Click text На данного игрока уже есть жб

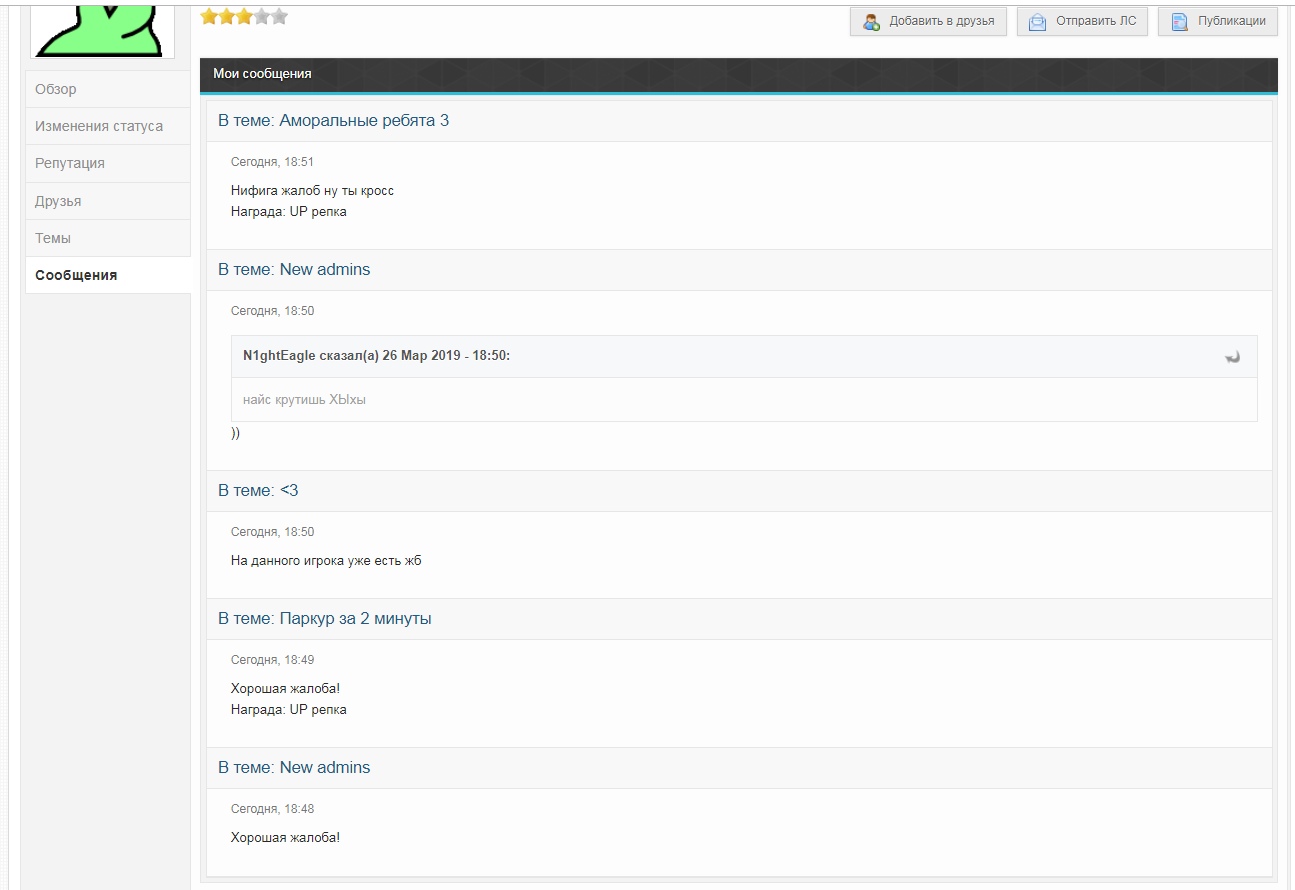[x=326, y=561]
